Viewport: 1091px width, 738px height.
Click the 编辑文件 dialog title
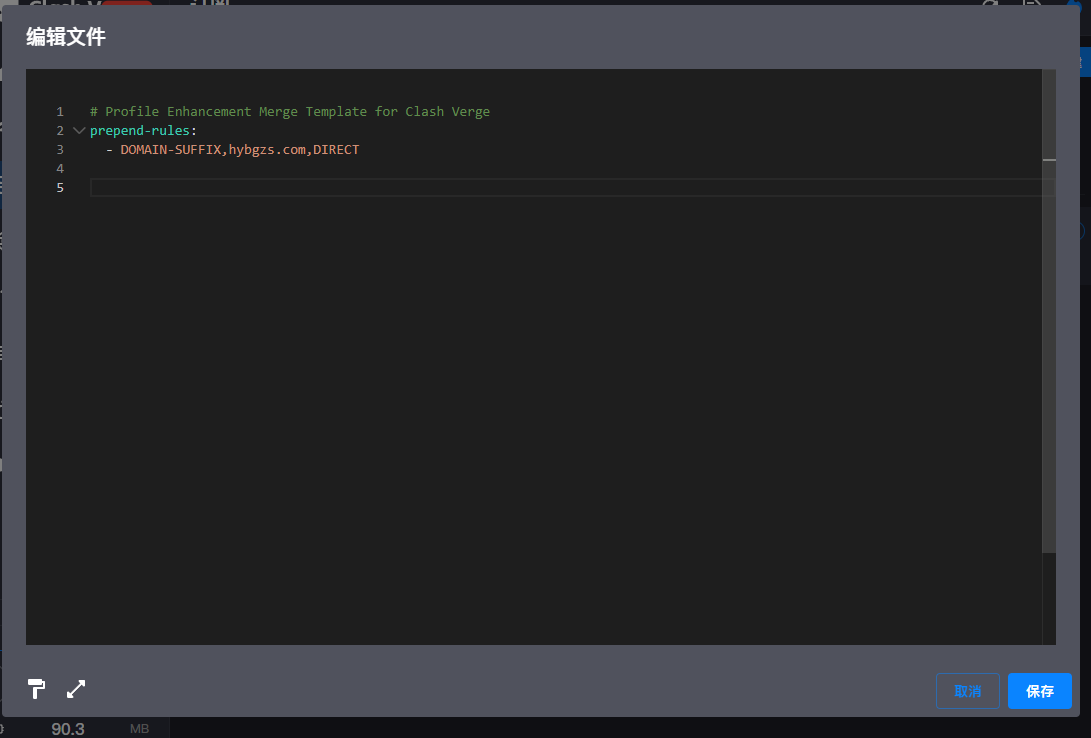tap(65, 37)
